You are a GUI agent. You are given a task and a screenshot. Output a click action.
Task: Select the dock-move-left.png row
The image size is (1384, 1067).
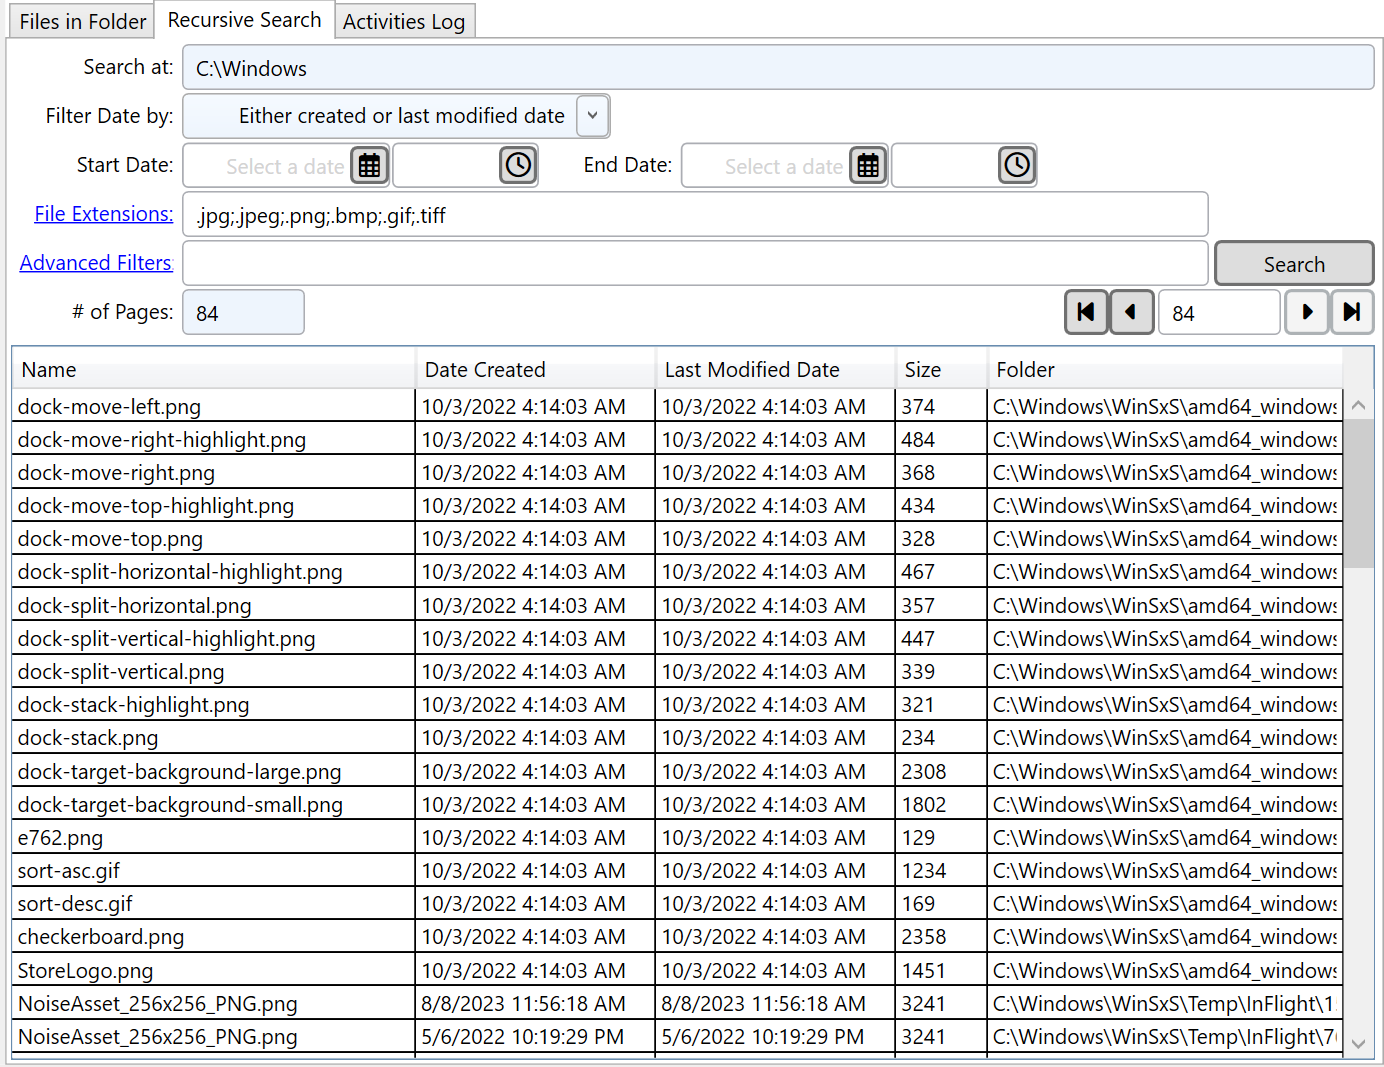(677, 406)
